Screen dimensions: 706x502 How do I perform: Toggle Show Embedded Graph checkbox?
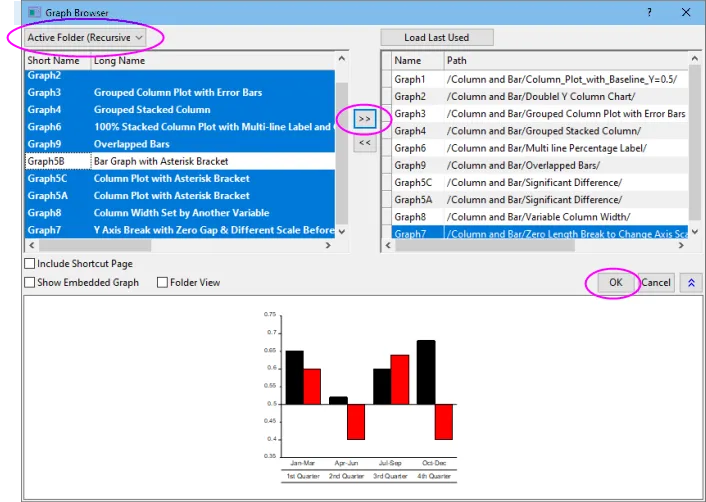[x=30, y=282]
